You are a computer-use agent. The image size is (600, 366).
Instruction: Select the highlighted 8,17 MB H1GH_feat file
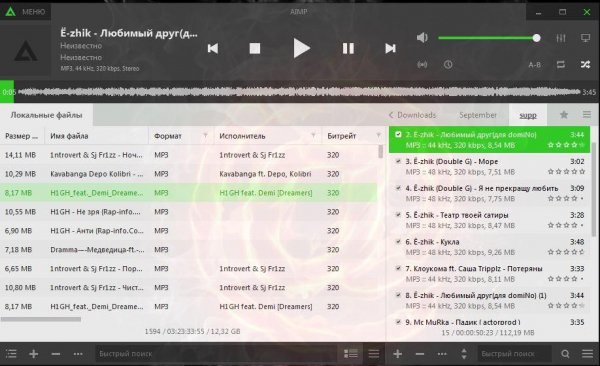click(x=189, y=193)
